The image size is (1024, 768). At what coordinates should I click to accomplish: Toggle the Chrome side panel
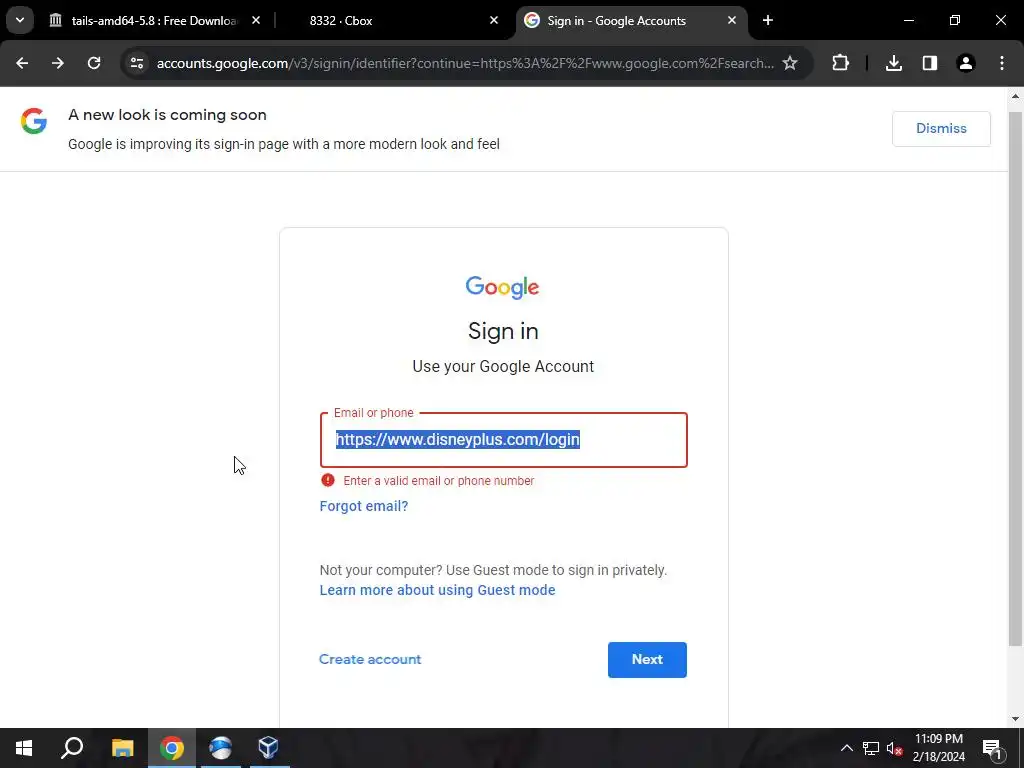pyautogui.click(x=930, y=63)
